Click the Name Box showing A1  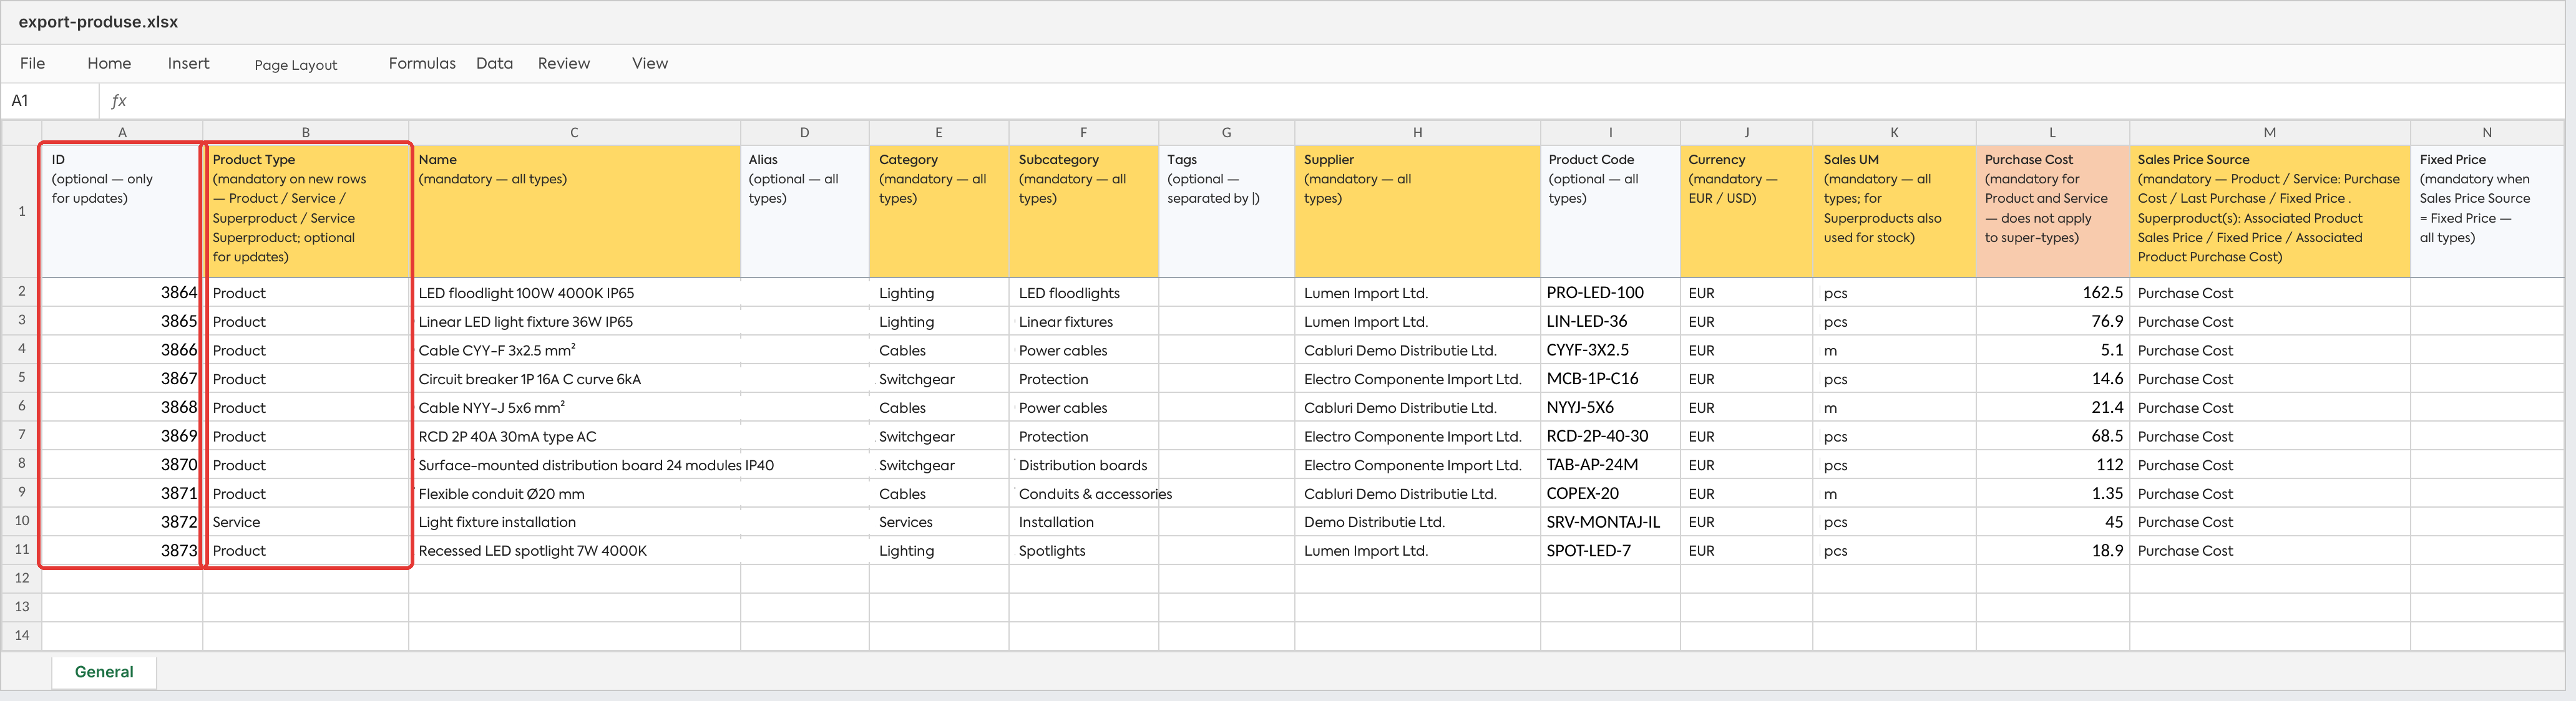(x=50, y=100)
